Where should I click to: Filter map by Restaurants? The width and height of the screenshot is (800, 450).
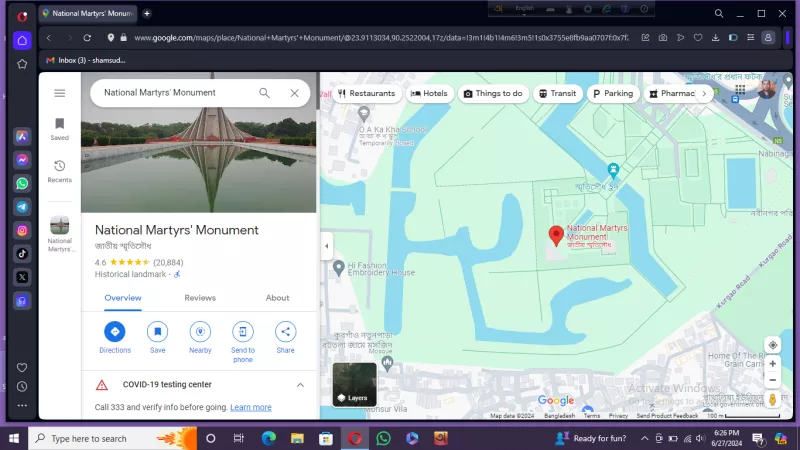click(x=366, y=93)
